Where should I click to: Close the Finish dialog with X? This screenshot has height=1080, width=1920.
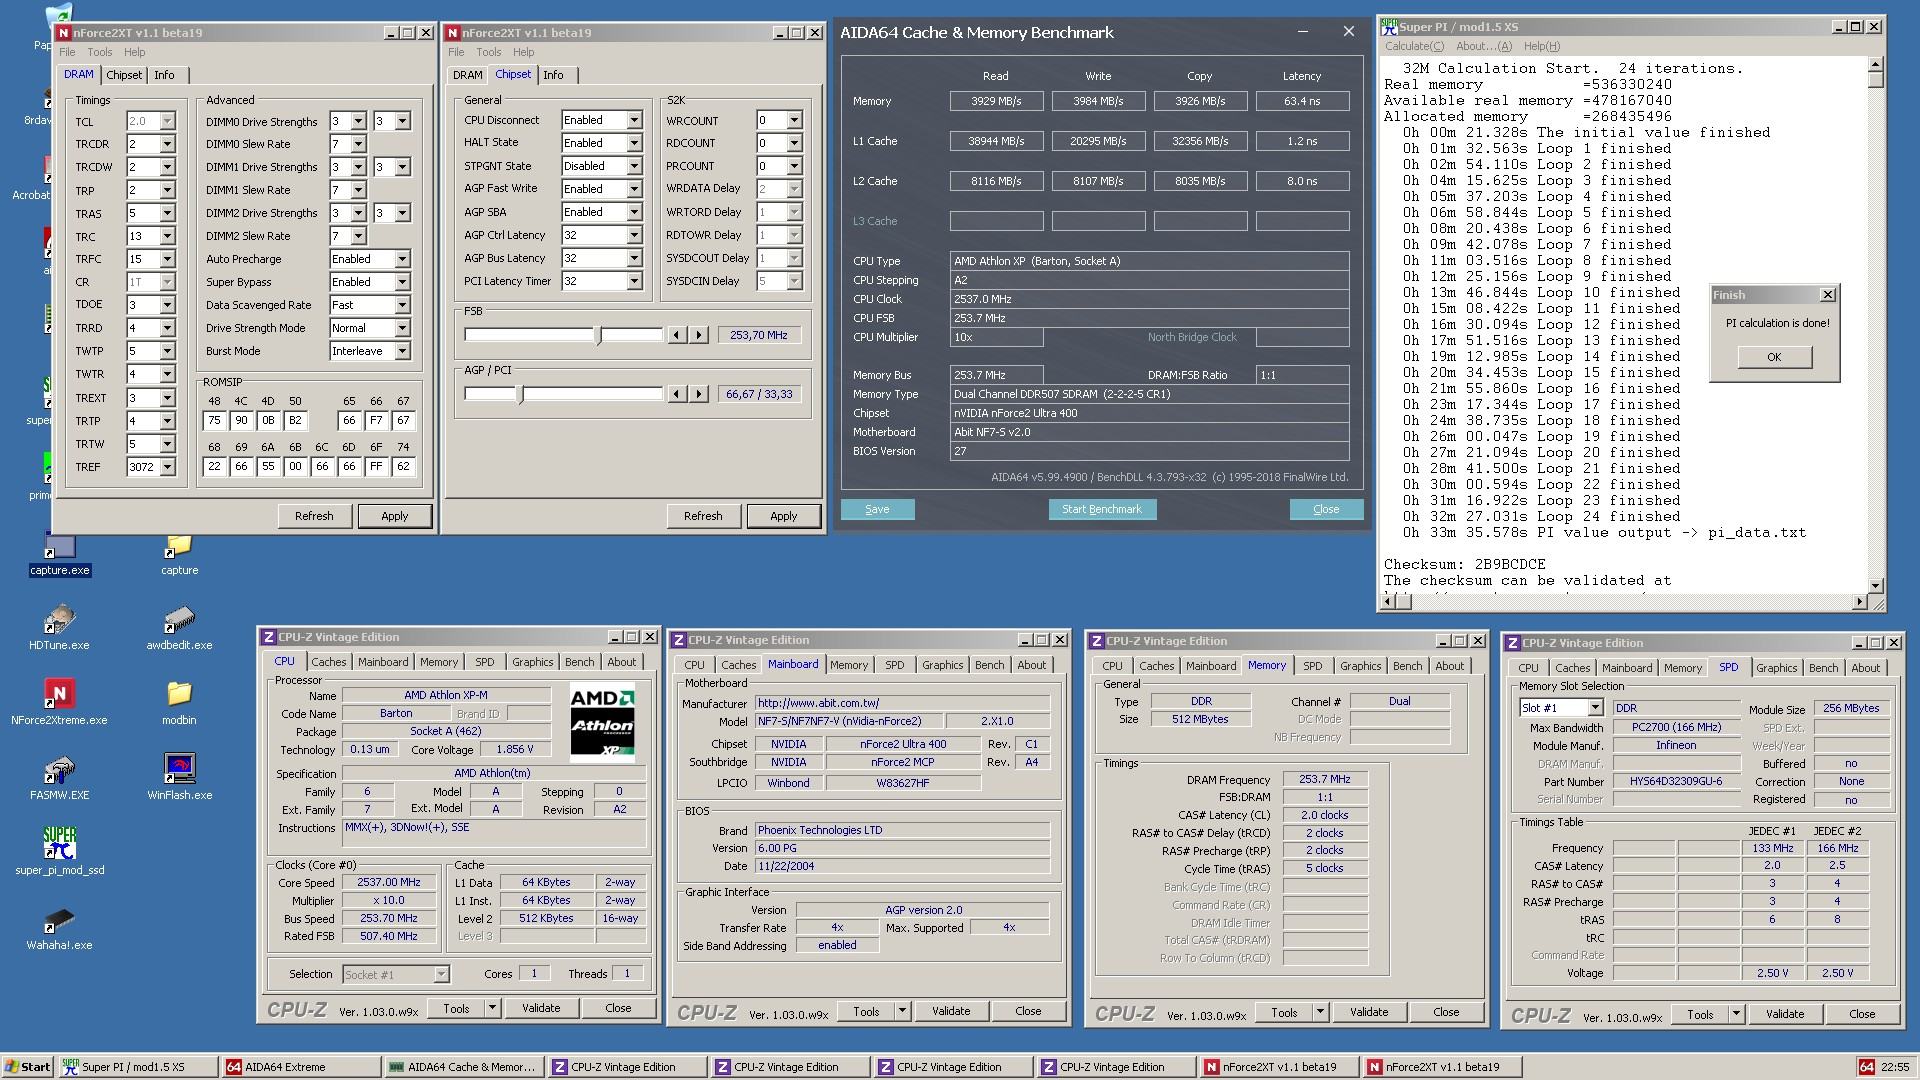coord(1828,295)
